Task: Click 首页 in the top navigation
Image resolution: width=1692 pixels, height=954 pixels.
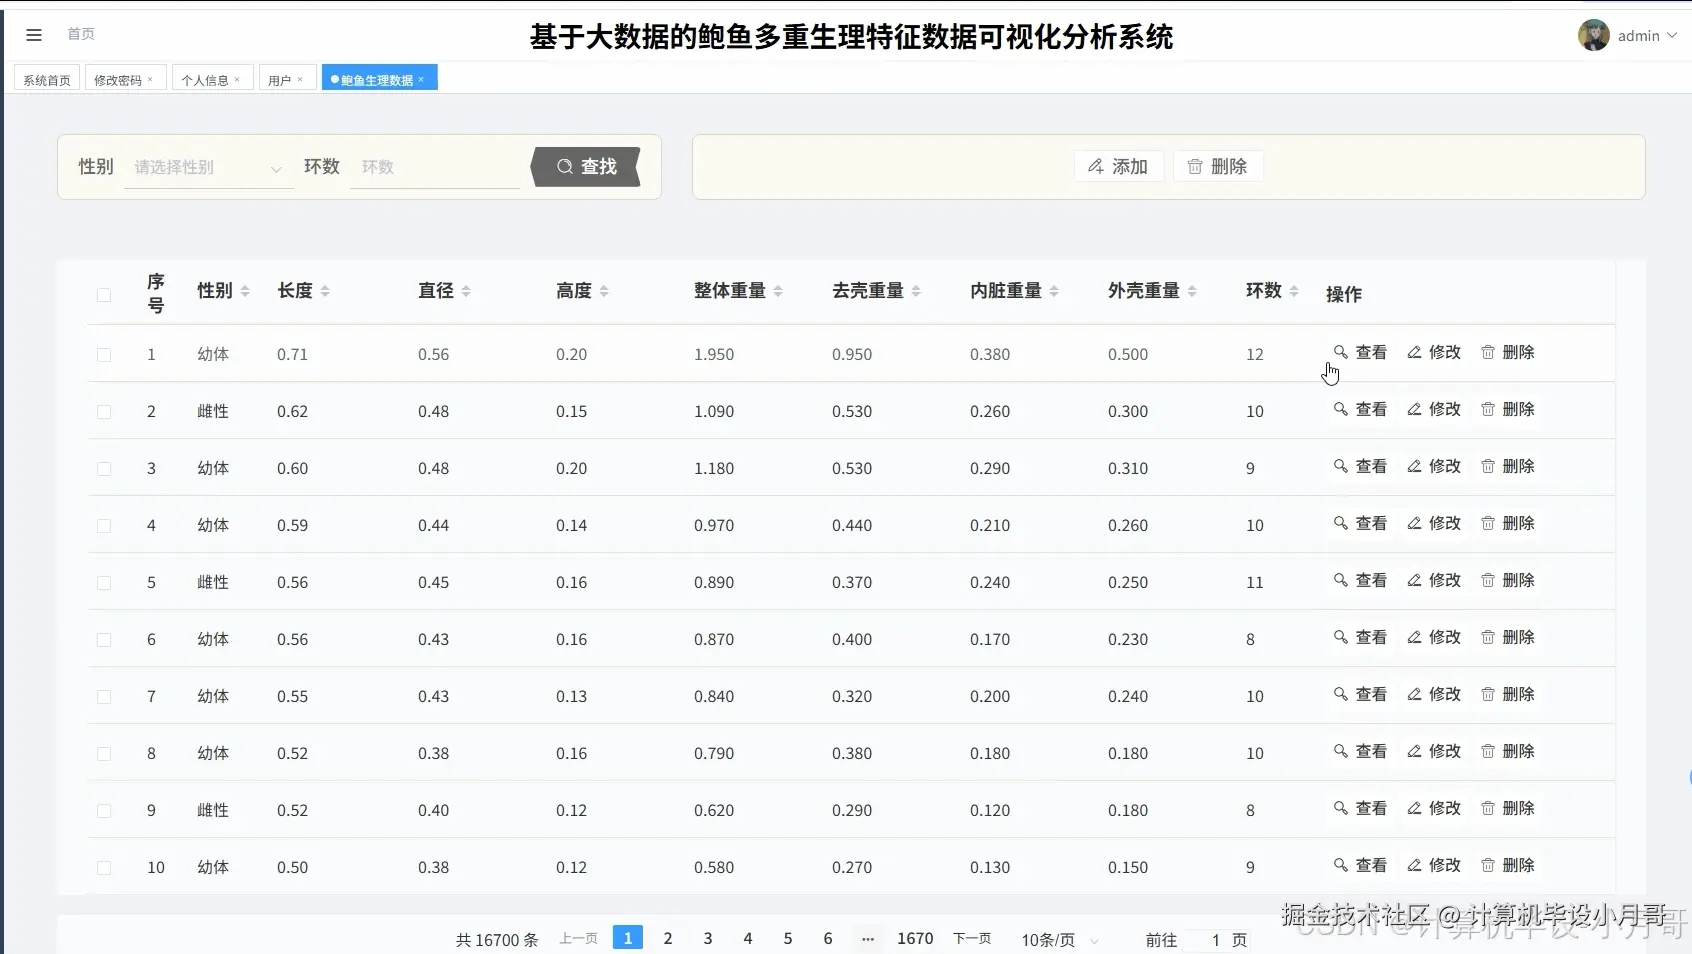Action: click(x=81, y=35)
